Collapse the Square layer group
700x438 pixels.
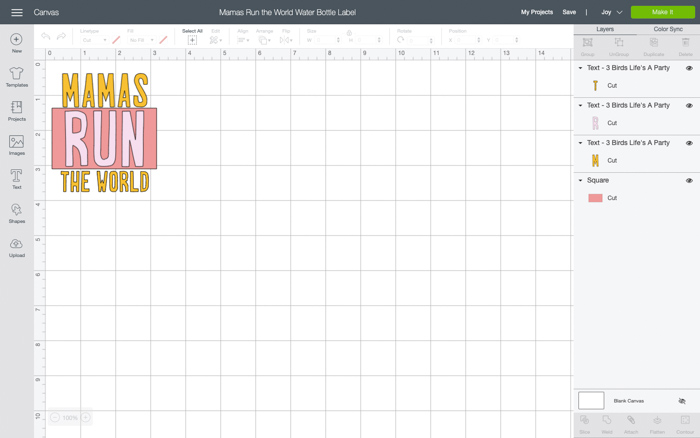pyautogui.click(x=580, y=180)
